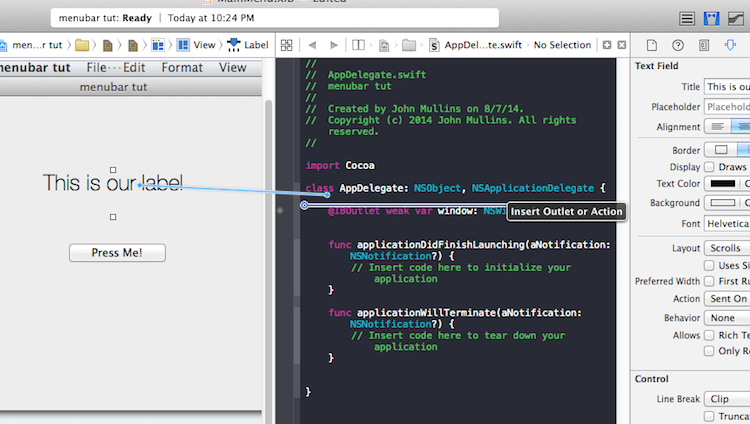The height and width of the screenshot is (424, 750).
Task: Select the Attributes inspector icon
Action: pos(730,45)
